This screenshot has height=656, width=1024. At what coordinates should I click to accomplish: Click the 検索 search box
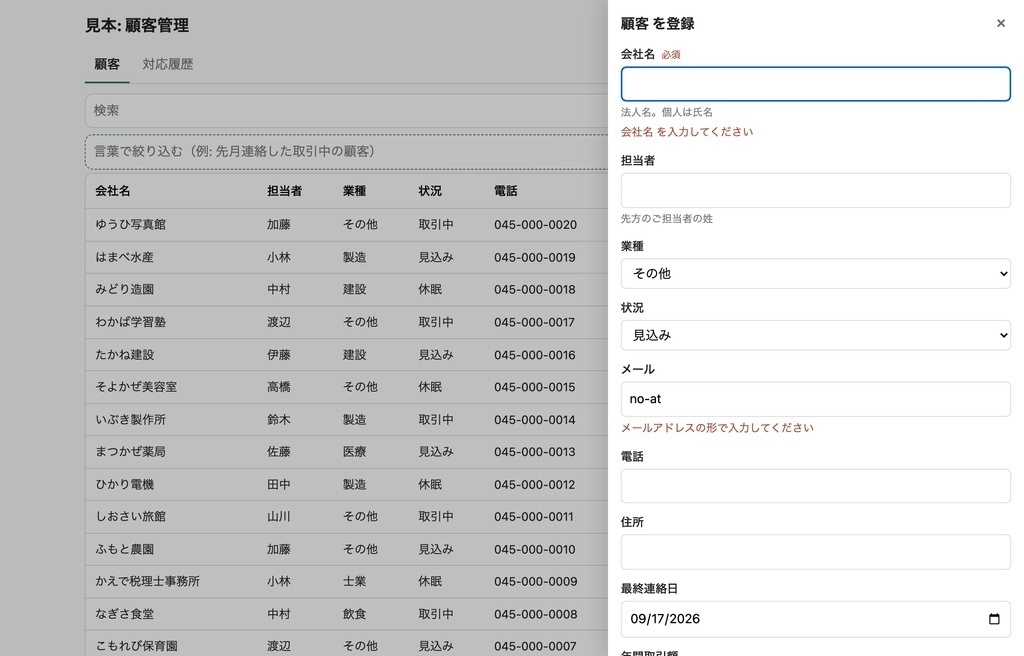(x=346, y=110)
